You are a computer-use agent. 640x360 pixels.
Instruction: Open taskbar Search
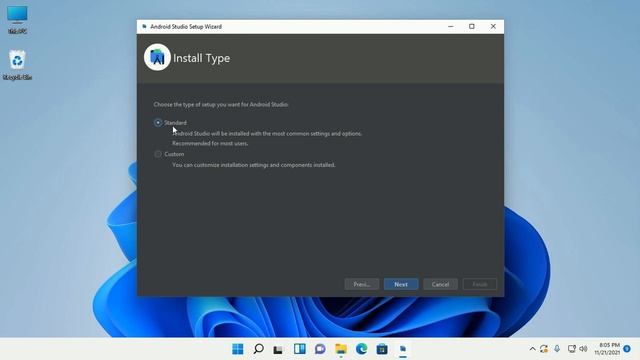coord(258,349)
